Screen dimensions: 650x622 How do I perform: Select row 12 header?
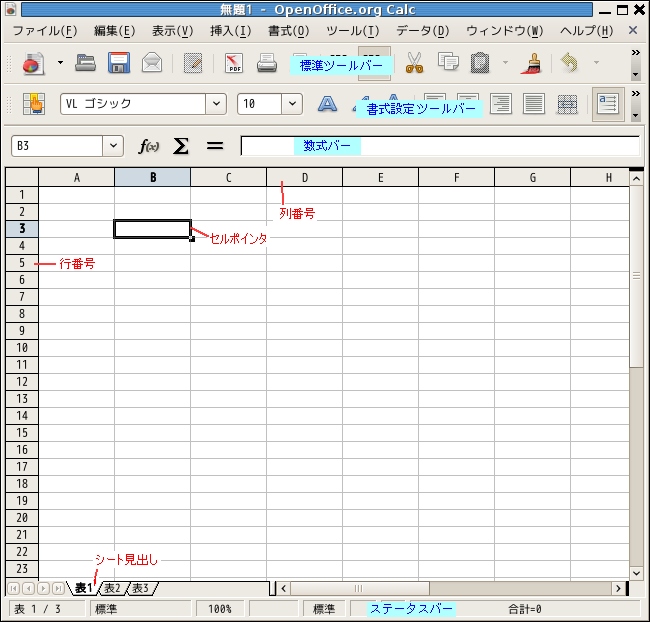point(22,382)
